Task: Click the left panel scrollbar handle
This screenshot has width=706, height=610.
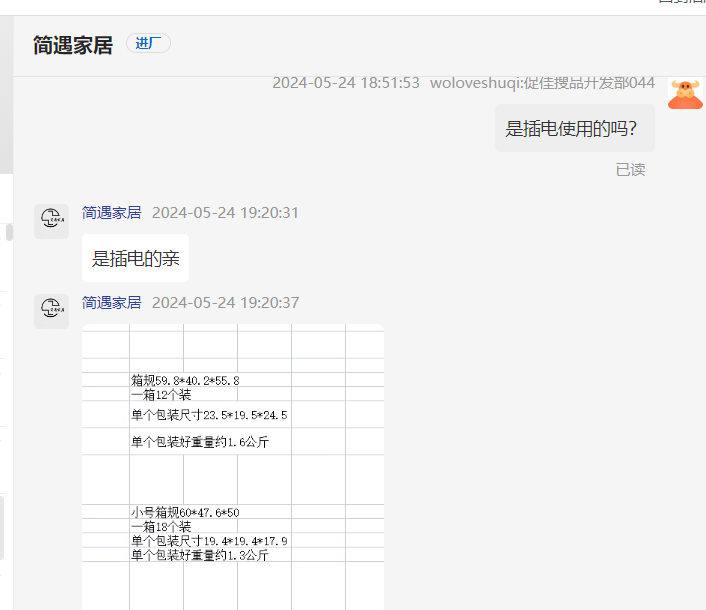Action: click(9, 233)
